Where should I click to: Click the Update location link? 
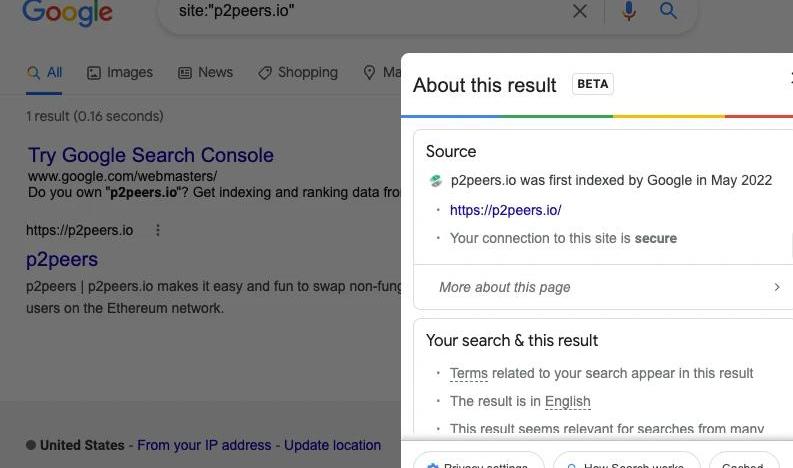pos(332,445)
